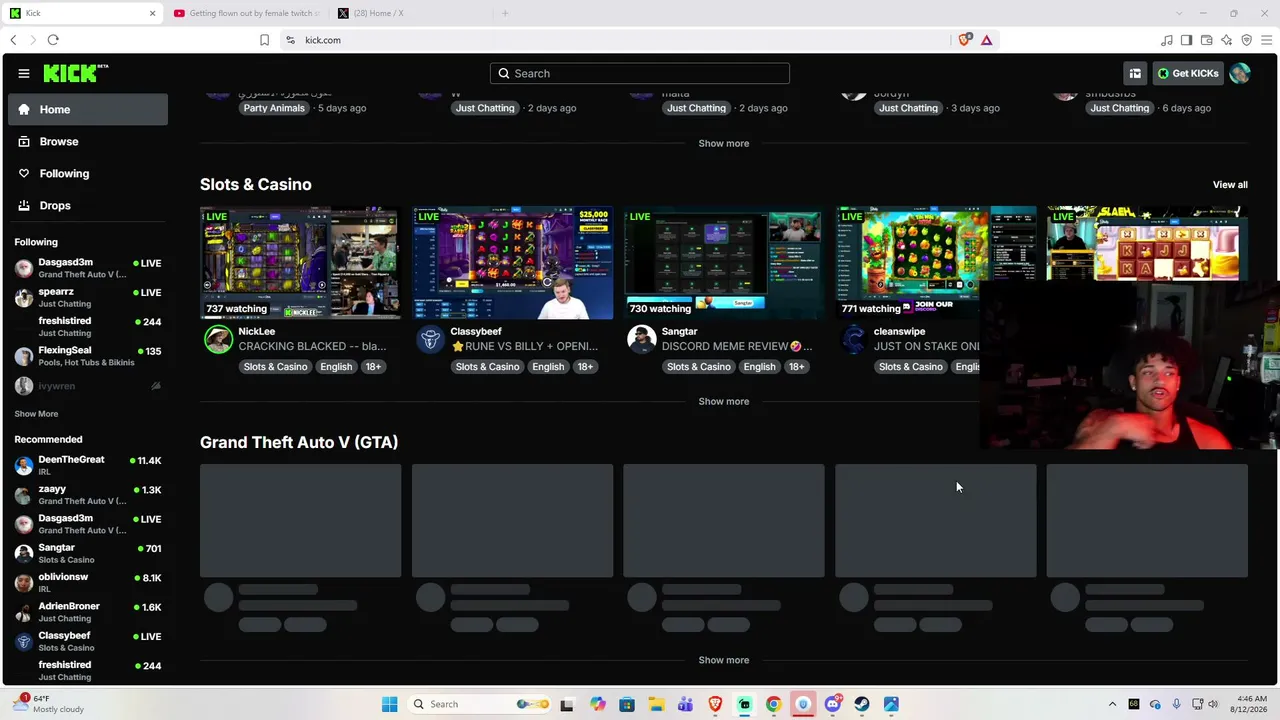Switch to the Home / X tab
This screenshot has height=720, width=1280.
(410, 13)
